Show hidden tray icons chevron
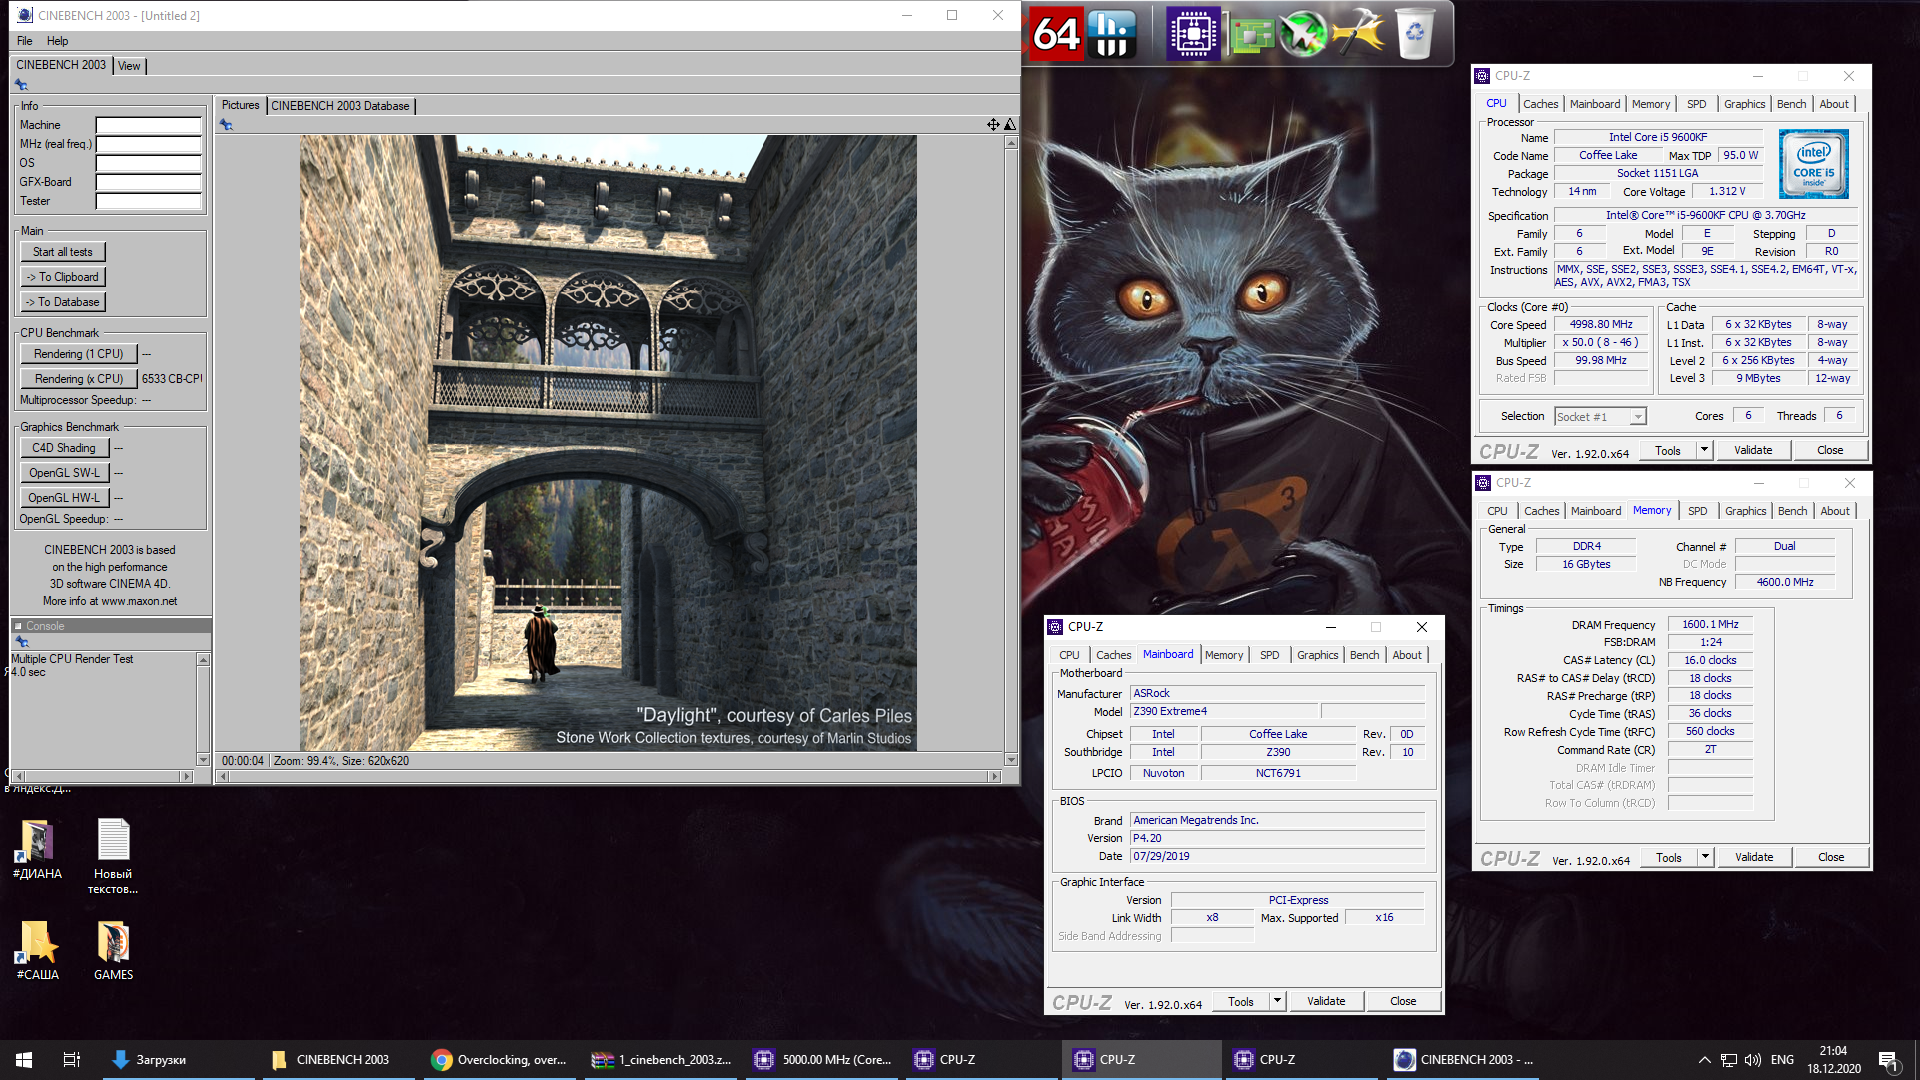Viewport: 1920px width, 1080px height. 1704,1060
